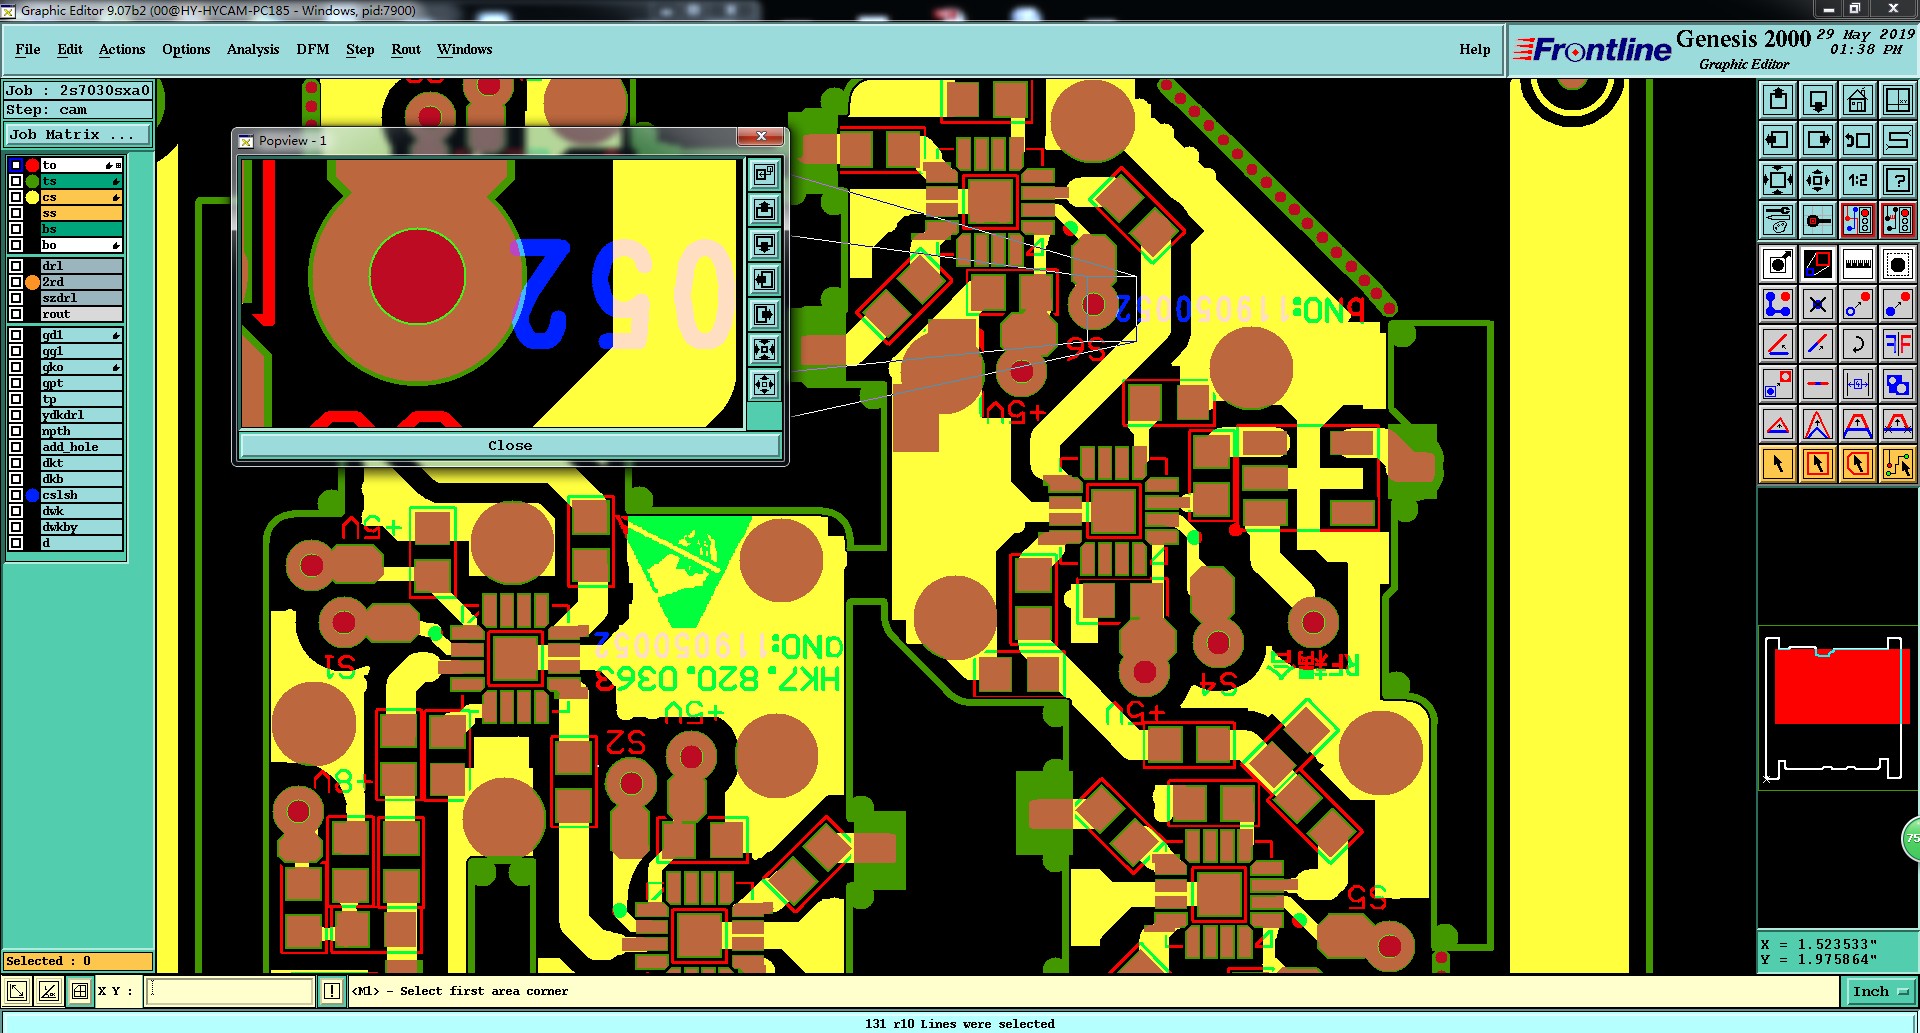Select the 'mpth' layer row
The height and width of the screenshot is (1033, 1920).
81,431
